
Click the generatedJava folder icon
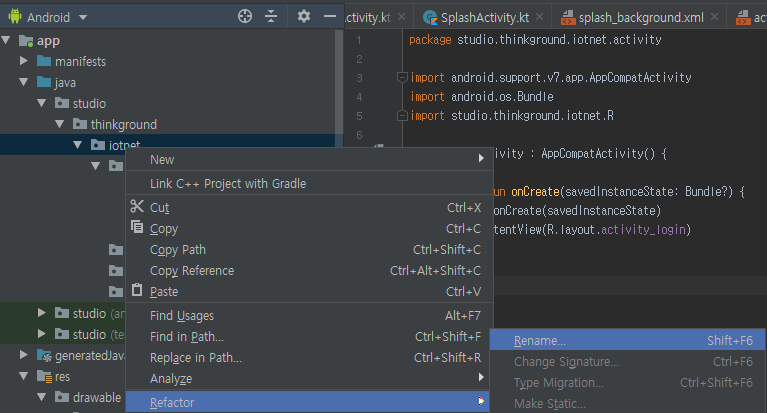click(x=45, y=355)
